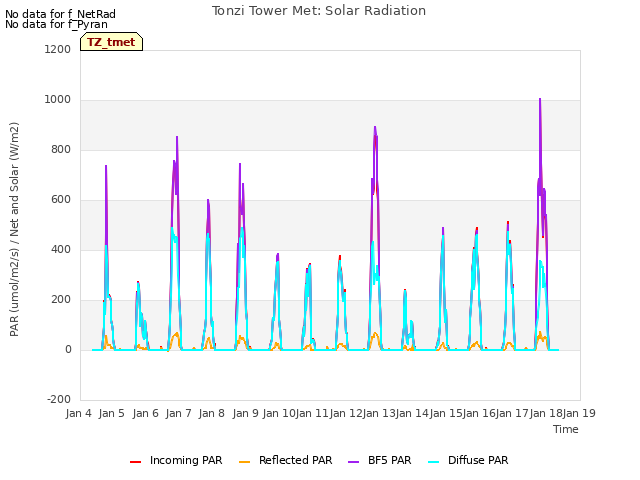The height and width of the screenshot is (480, 640).
Task: Click the purple BF5 PAR legend swatch
Action: [353, 462]
